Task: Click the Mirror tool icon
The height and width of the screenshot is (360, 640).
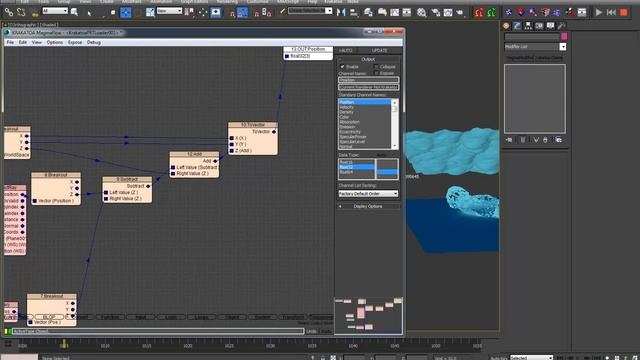Action: 341,12
